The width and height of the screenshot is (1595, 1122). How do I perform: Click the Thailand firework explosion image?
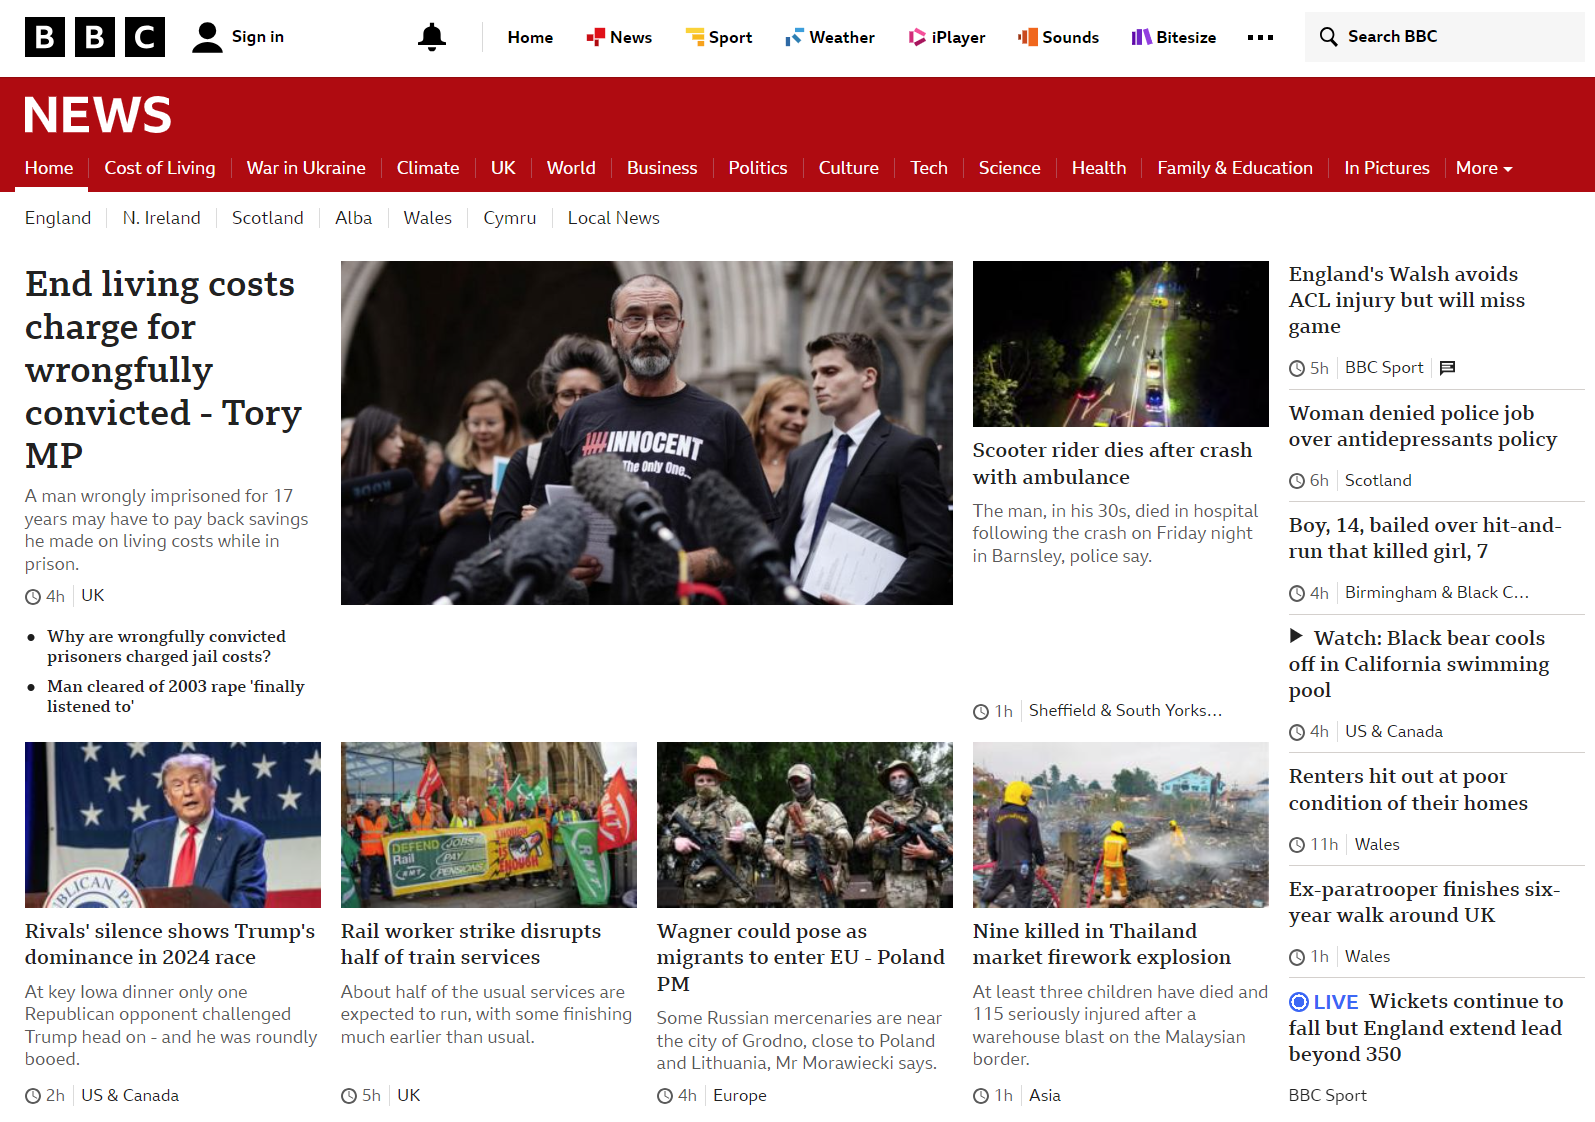tap(1120, 824)
